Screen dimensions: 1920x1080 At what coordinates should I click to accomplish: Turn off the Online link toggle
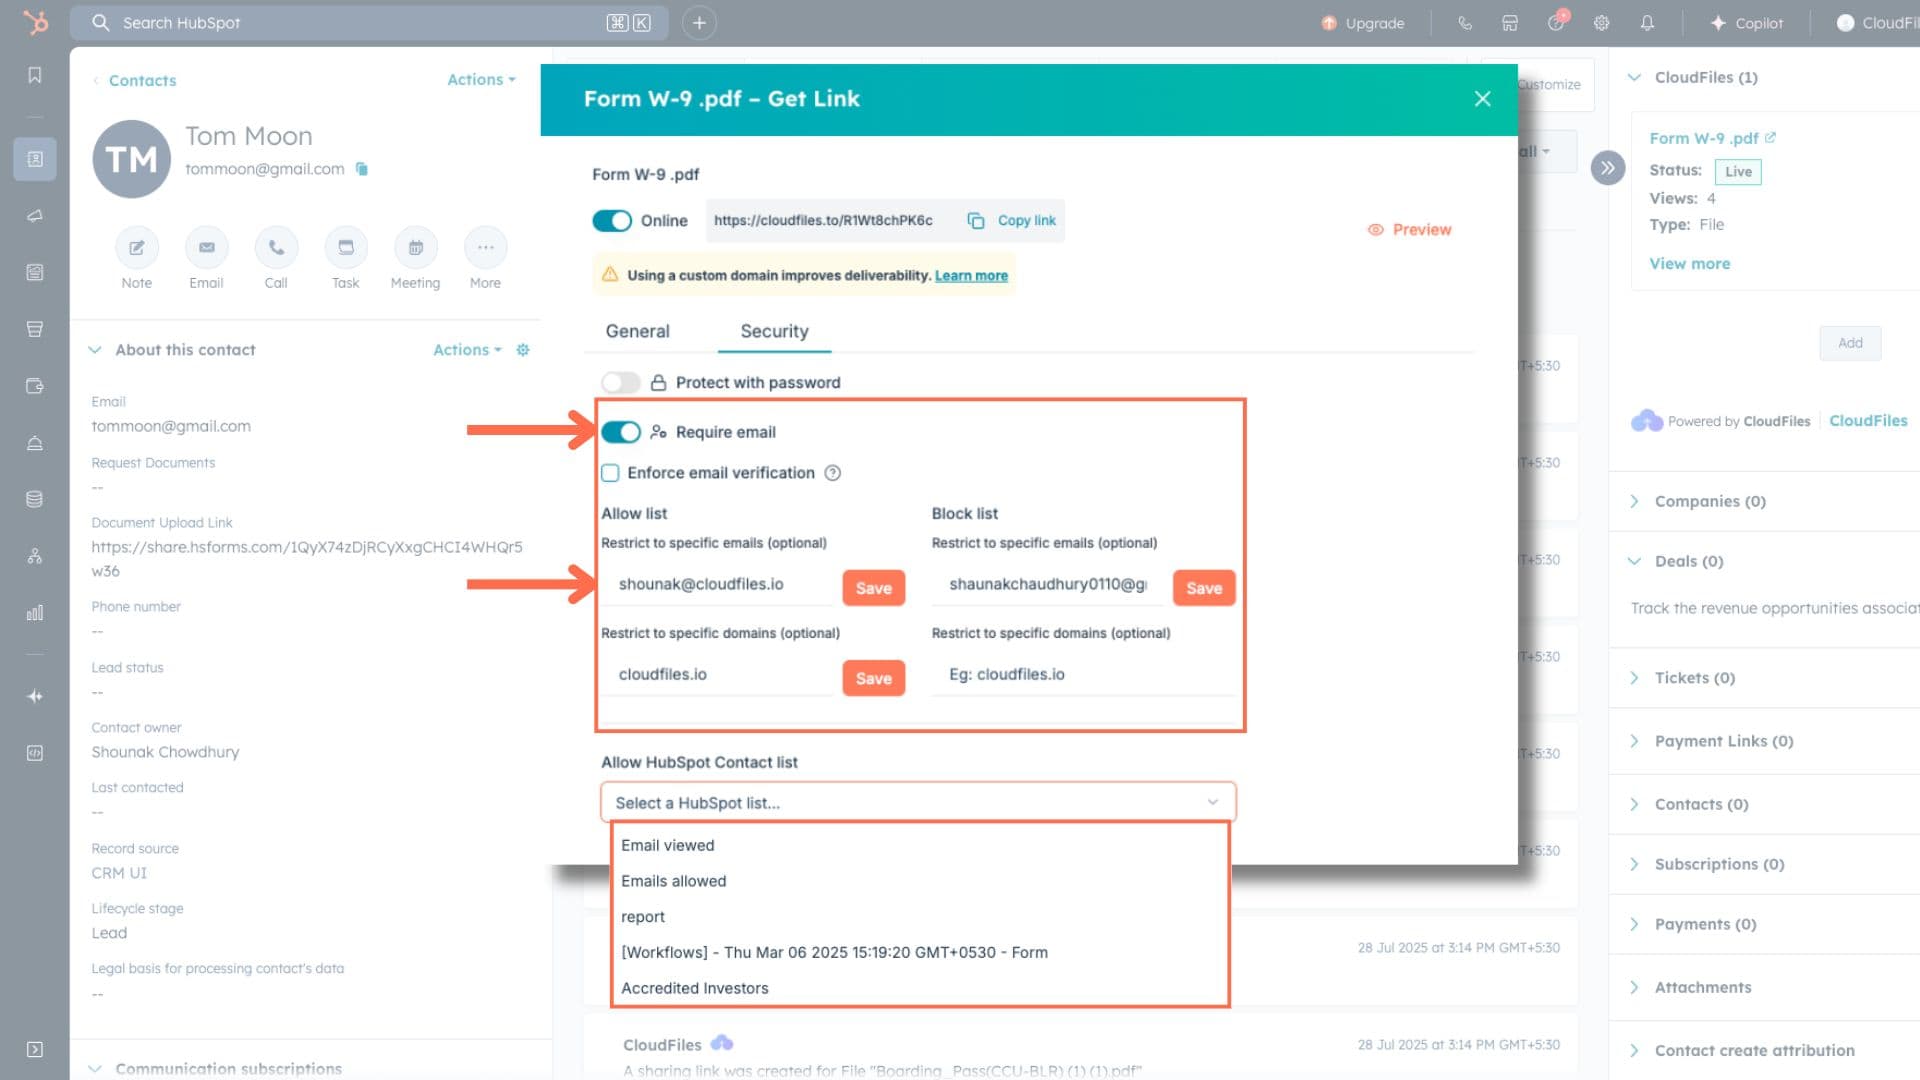(x=612, y=221)
